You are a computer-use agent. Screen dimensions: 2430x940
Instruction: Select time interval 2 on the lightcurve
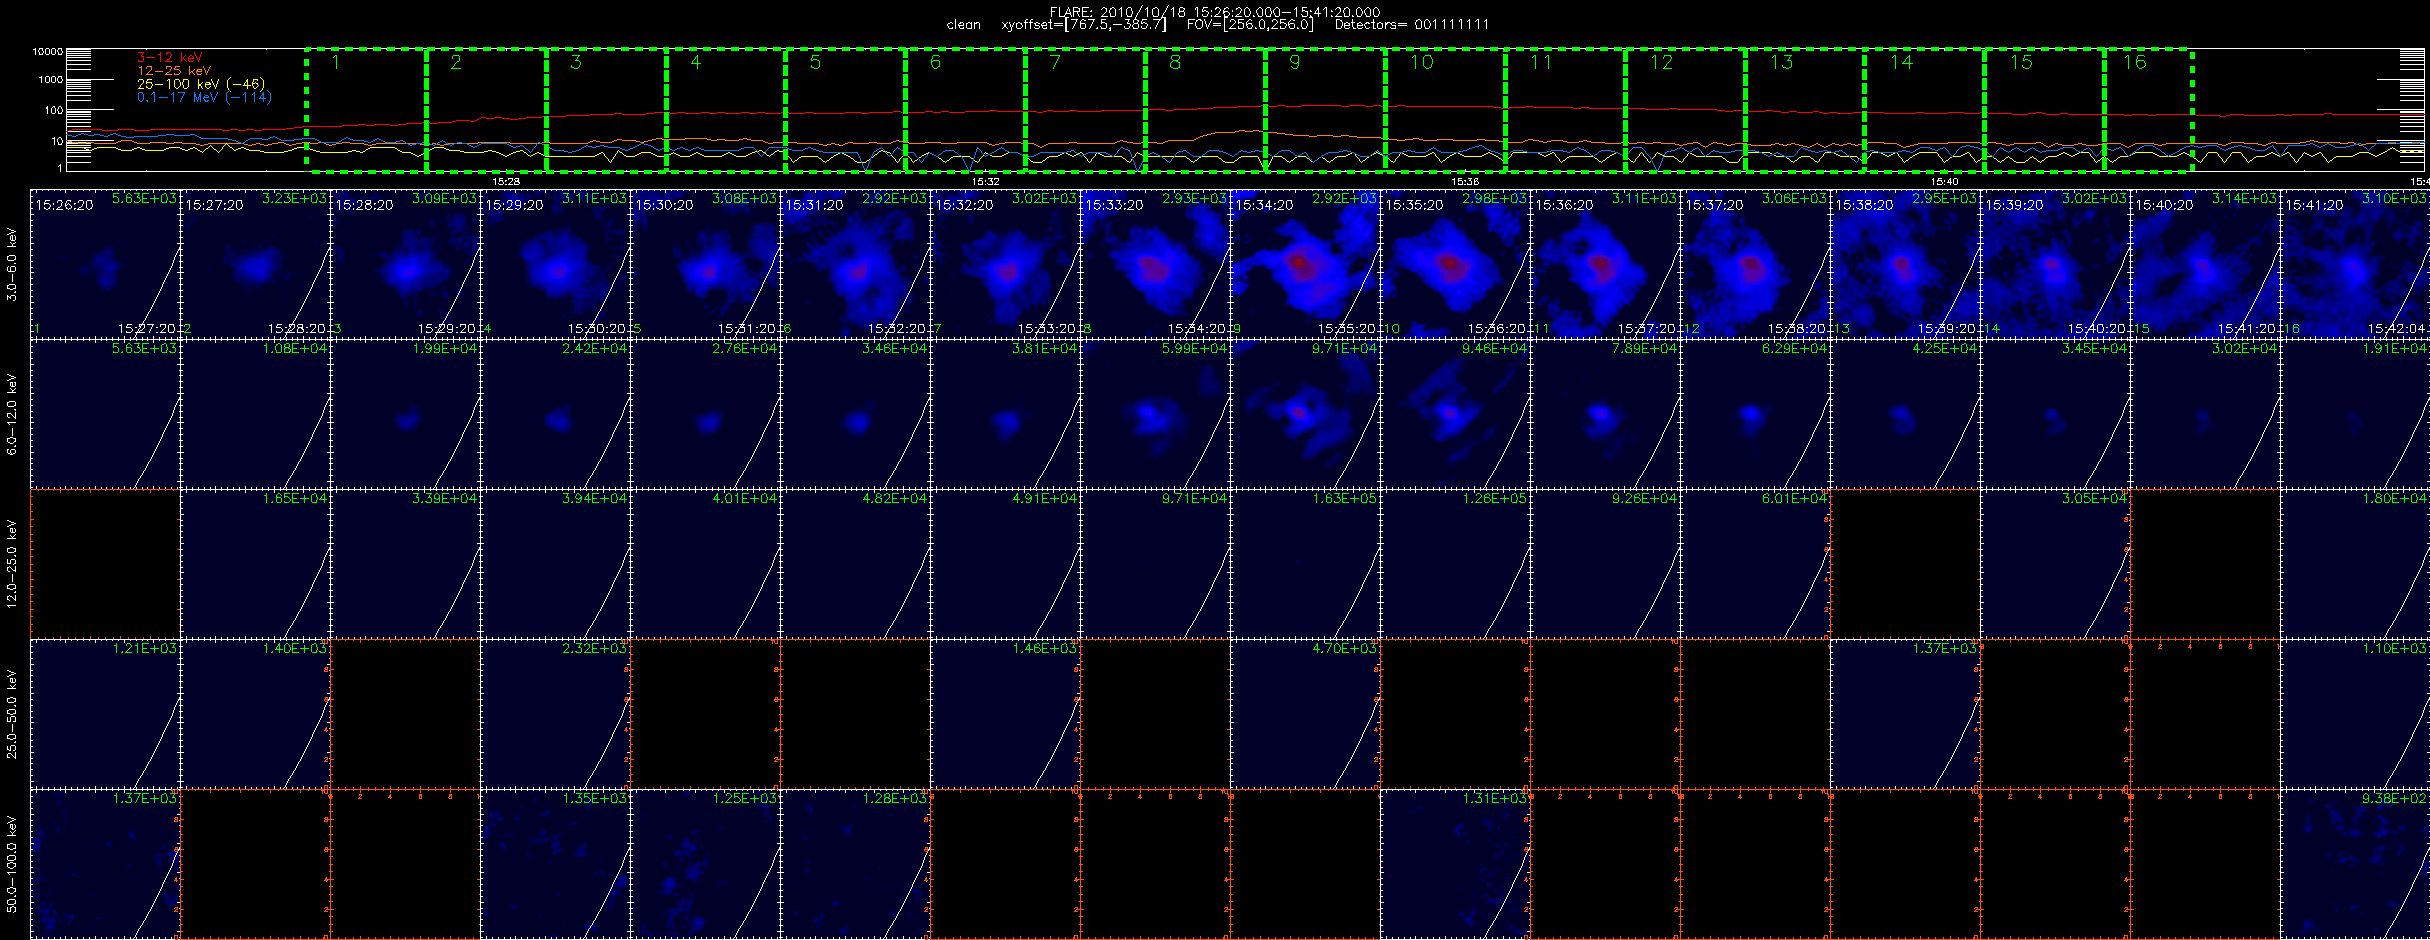click(x=486, y=110)
